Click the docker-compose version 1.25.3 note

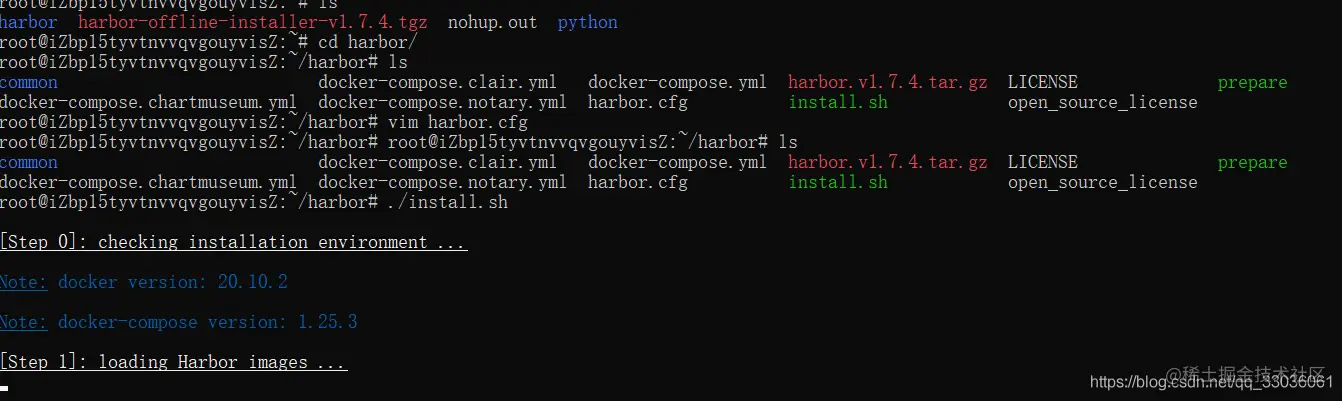178,322
